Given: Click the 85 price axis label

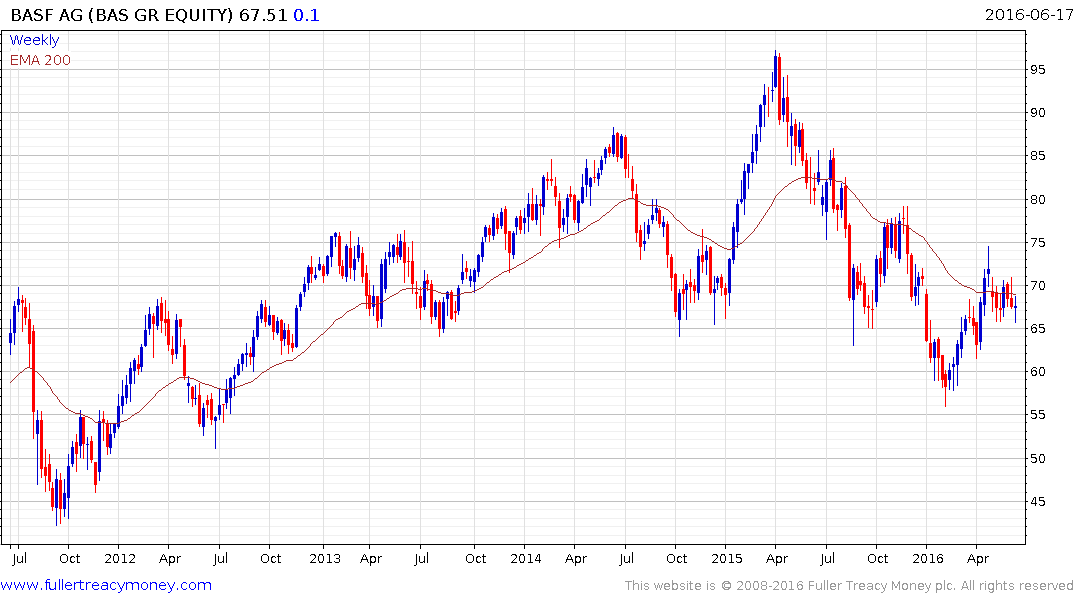Looking at the screenshot, I should [x=1038, y=156].
